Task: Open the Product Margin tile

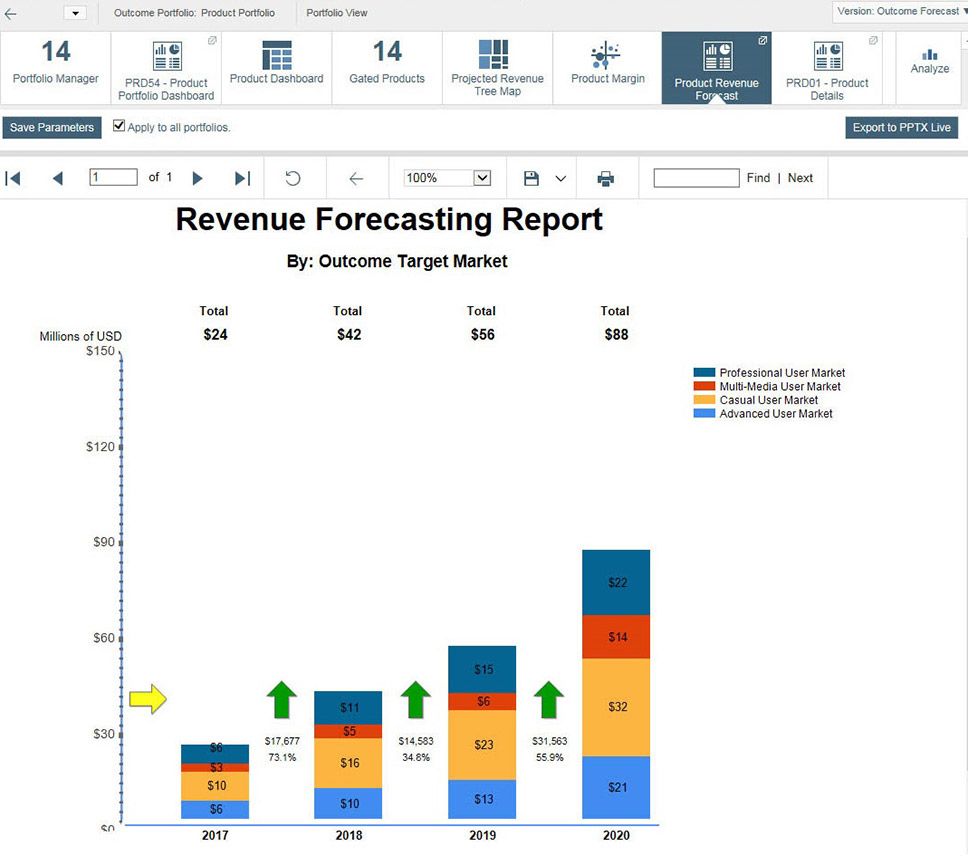Action: tap(607, 68)
